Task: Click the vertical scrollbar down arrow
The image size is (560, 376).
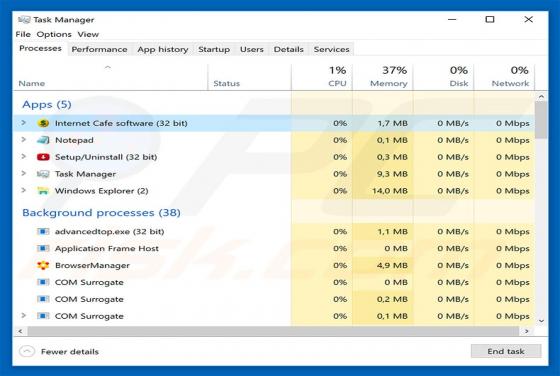Action: tap(541, 321)
